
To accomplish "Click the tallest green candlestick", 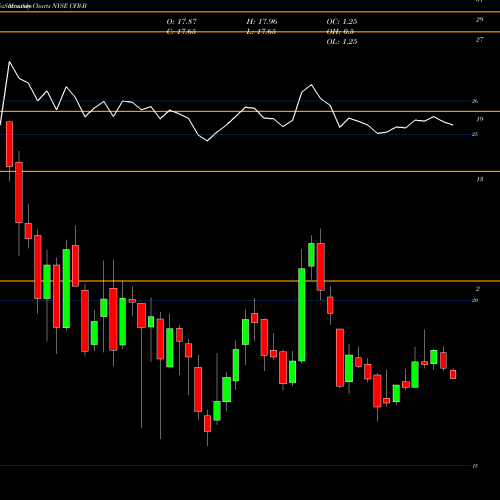I will 301,315.
